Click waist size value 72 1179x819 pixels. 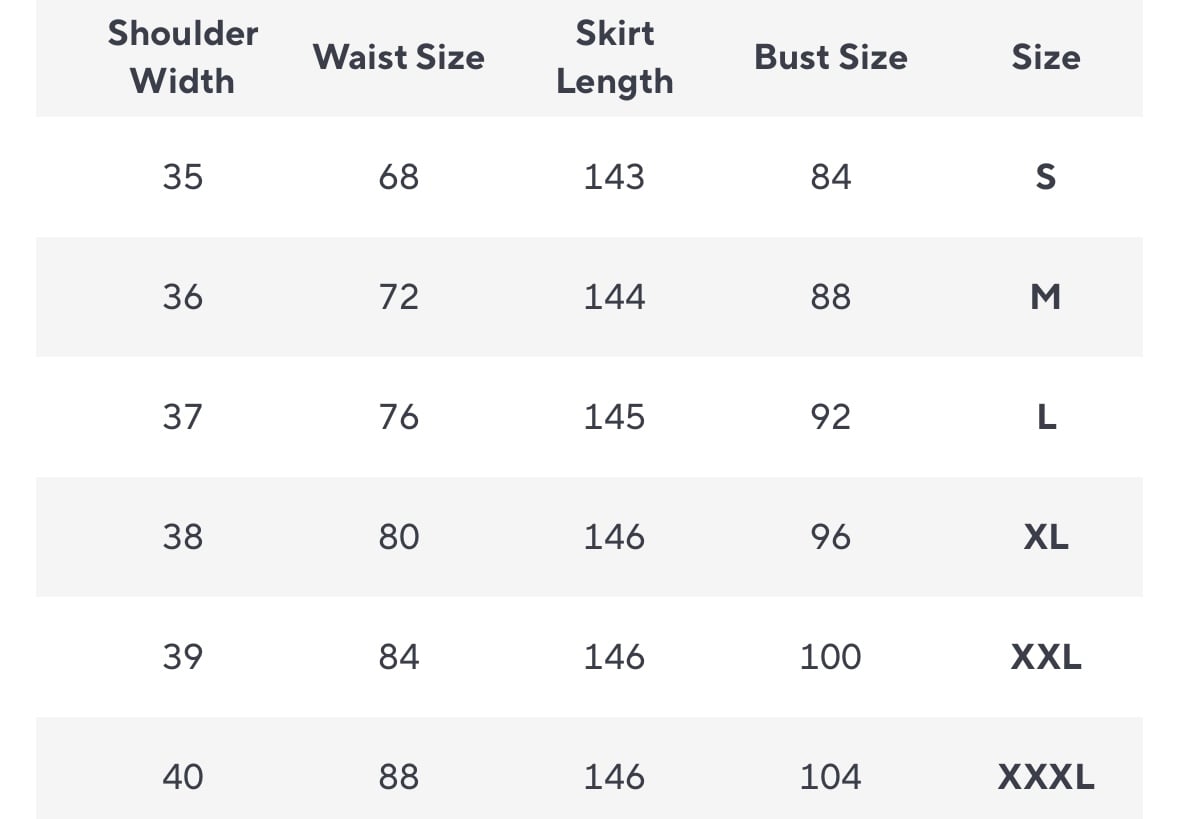click(x=398, y=297)
